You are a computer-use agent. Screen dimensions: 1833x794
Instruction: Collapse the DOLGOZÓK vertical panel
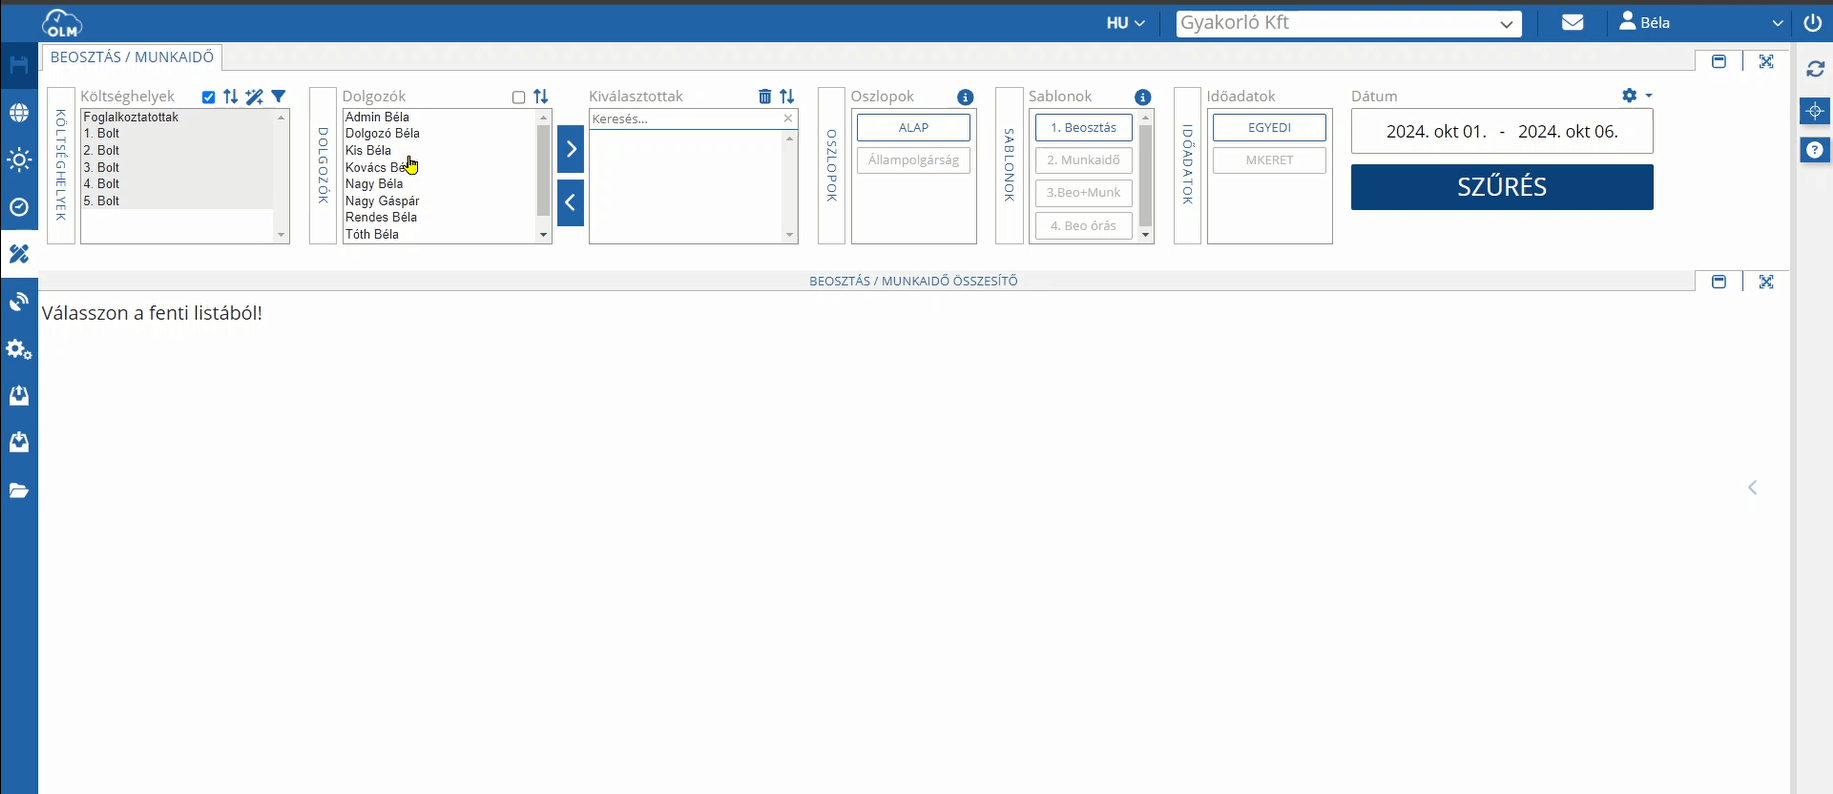[323, 166]
